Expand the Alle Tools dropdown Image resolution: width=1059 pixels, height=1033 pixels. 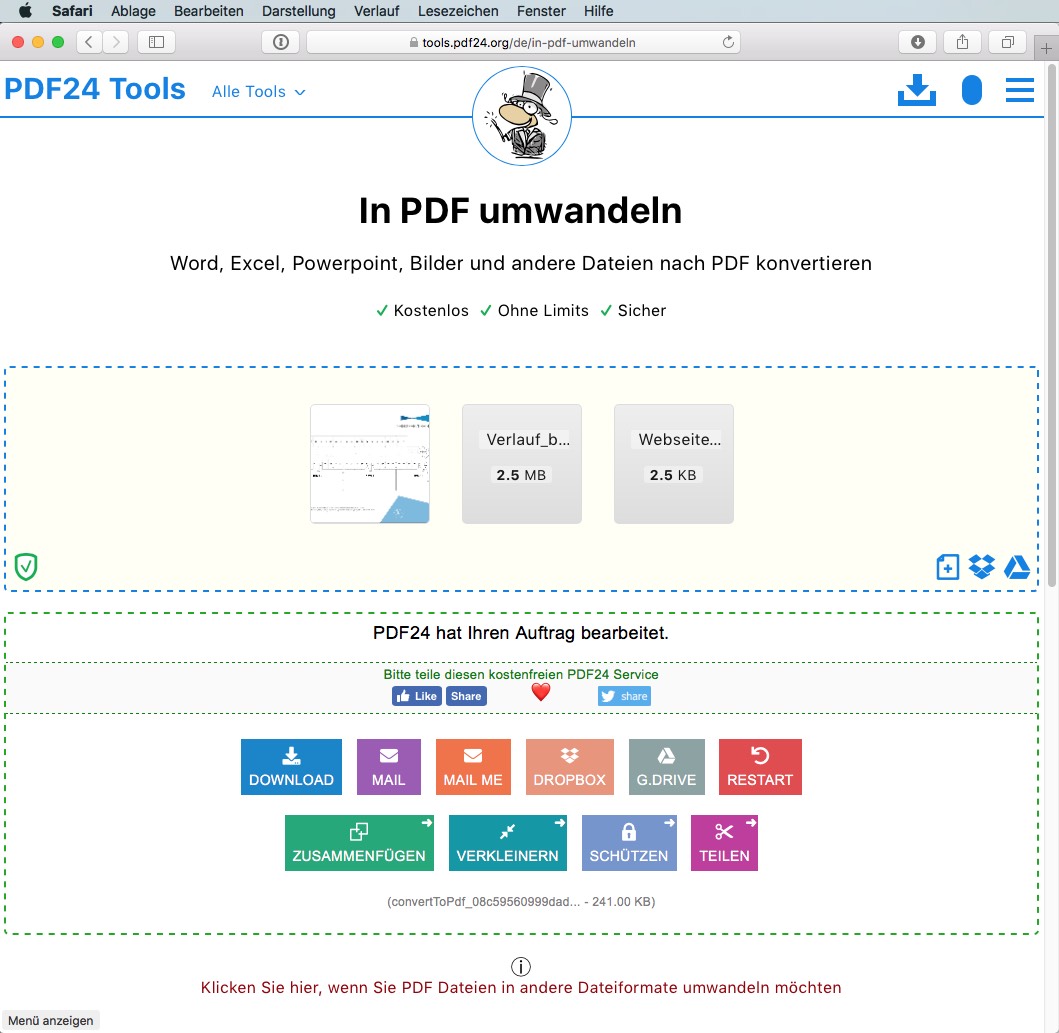(x=259, y=92)
